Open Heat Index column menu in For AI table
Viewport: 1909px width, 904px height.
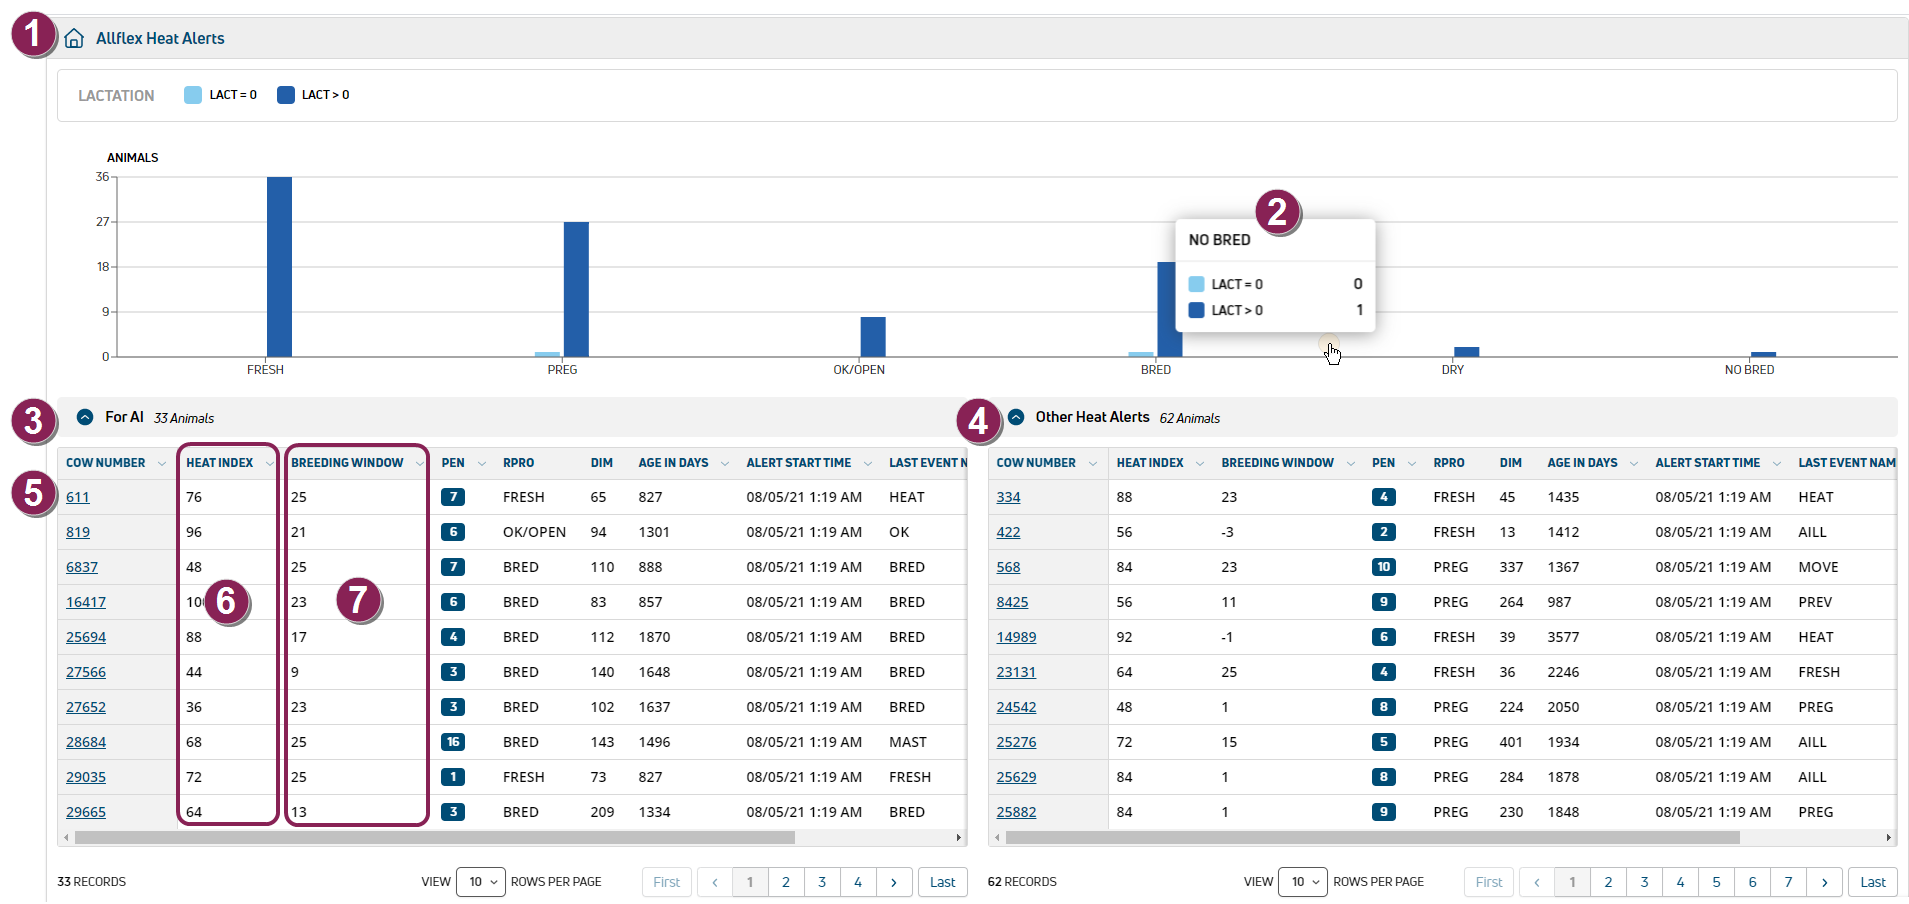click(x=269, y=463)
